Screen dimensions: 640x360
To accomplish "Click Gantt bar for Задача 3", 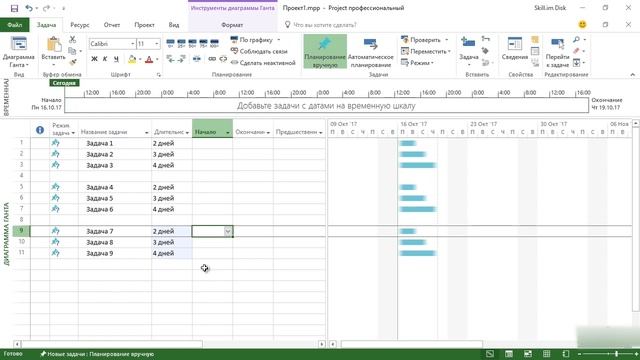I will (x=418, y=165).
